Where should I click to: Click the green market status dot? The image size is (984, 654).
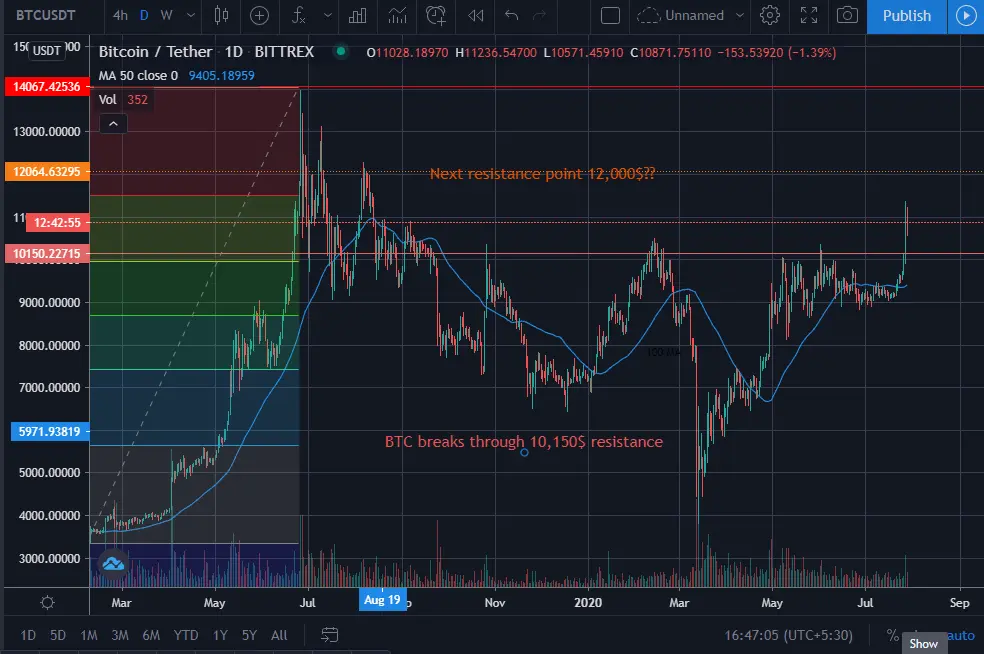(341, 51)
